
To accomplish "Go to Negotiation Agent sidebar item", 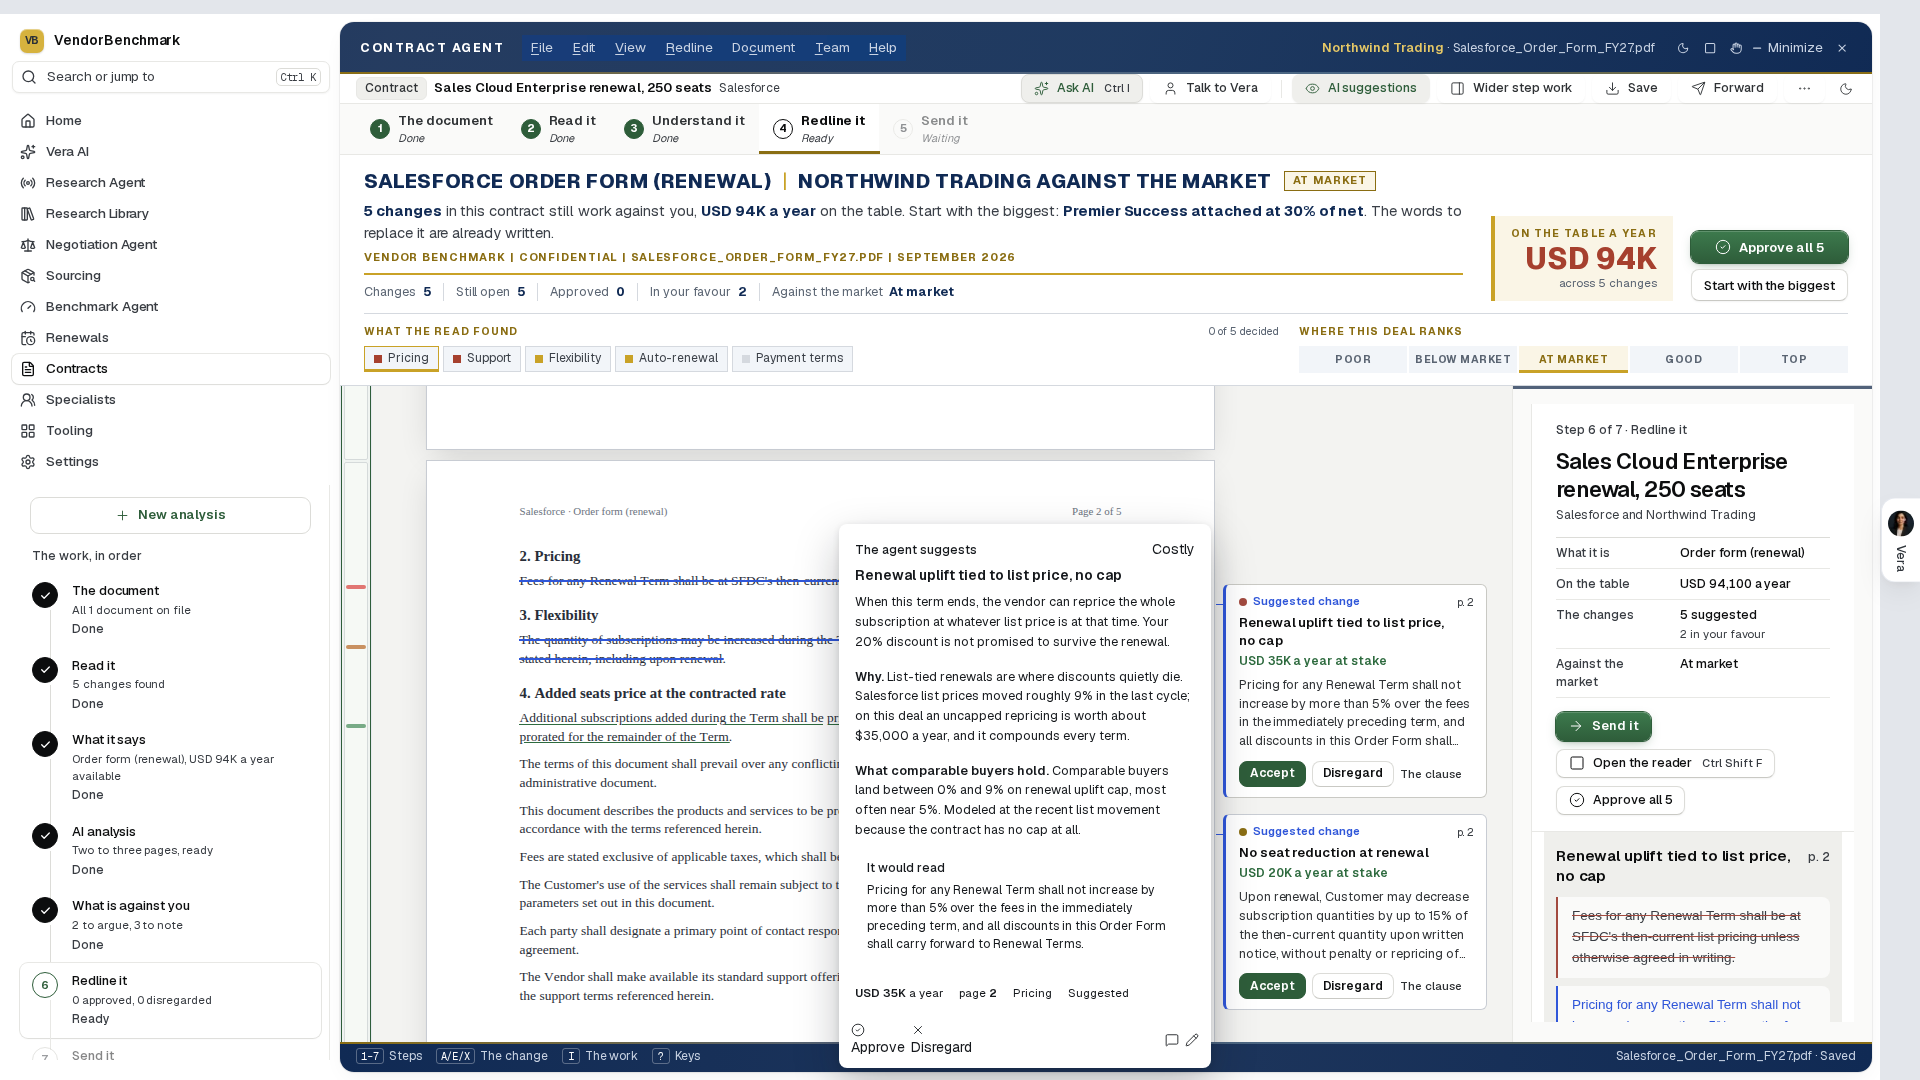I will 170,245.
